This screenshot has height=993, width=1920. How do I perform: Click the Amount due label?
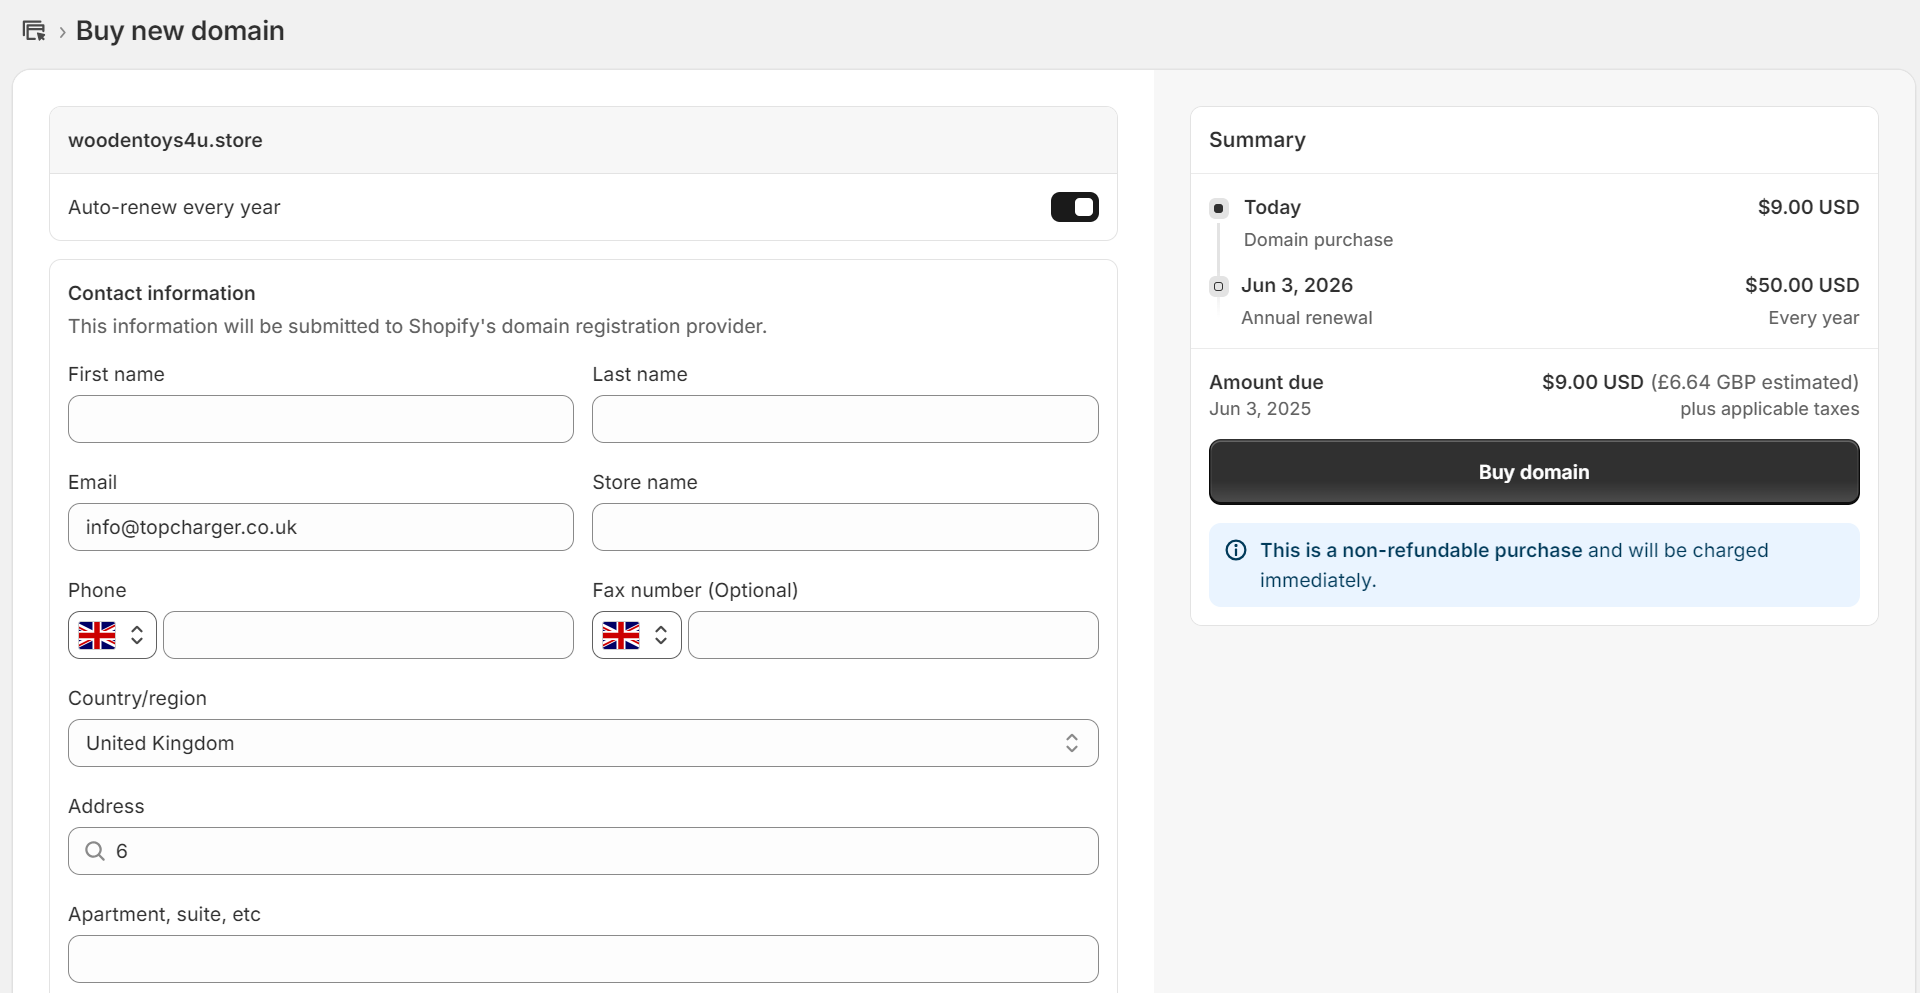point(1266,382)
